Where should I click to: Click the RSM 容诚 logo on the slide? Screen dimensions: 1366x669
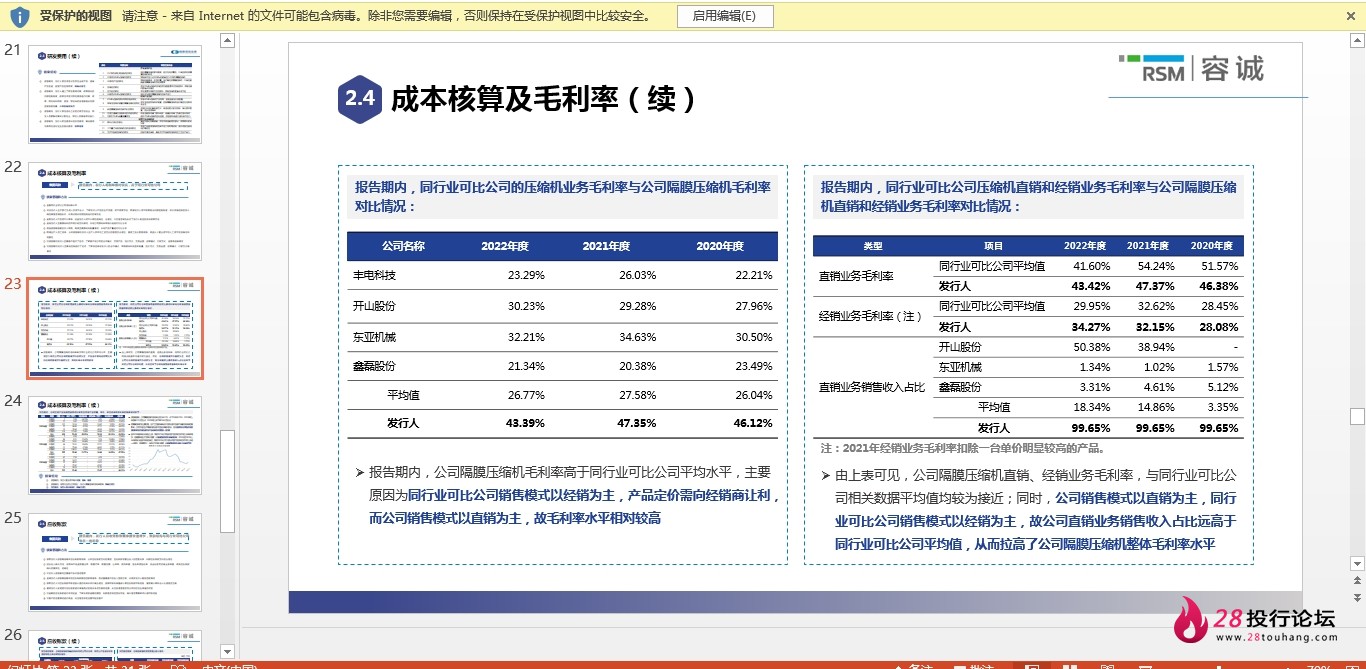(x=1192, y=68)
